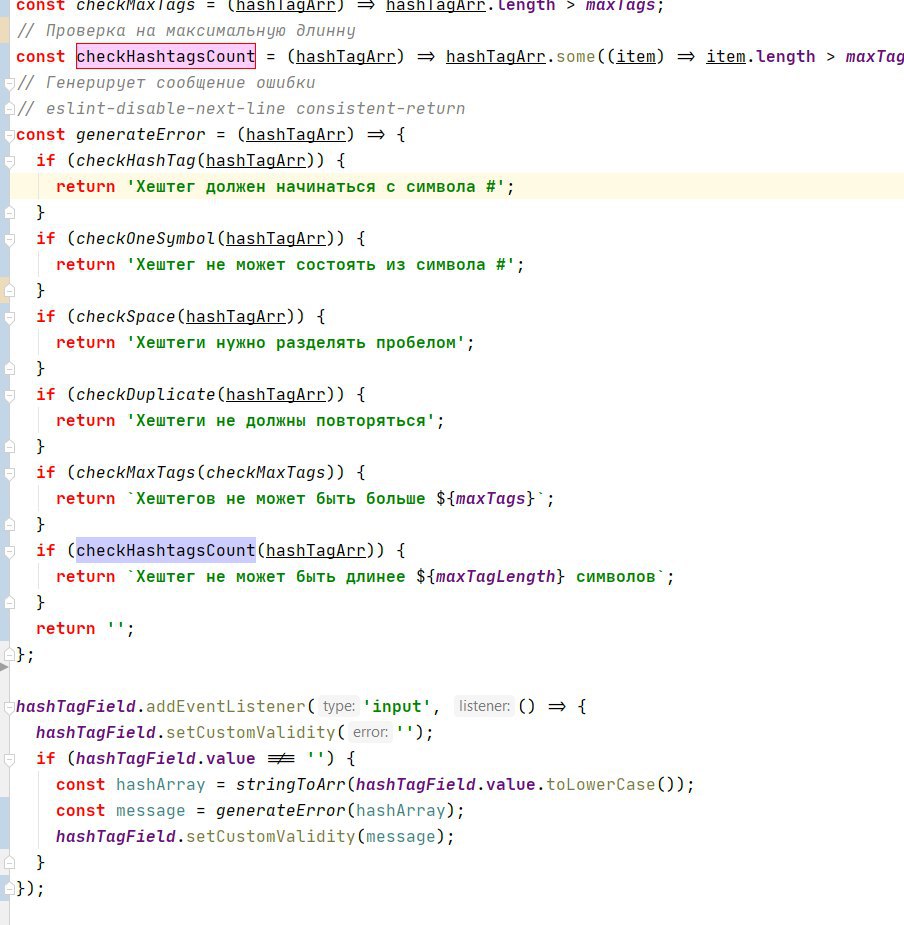904x925 pixels.
Task: Click the hashArray constant declaration
Action: tap(161, 785)
